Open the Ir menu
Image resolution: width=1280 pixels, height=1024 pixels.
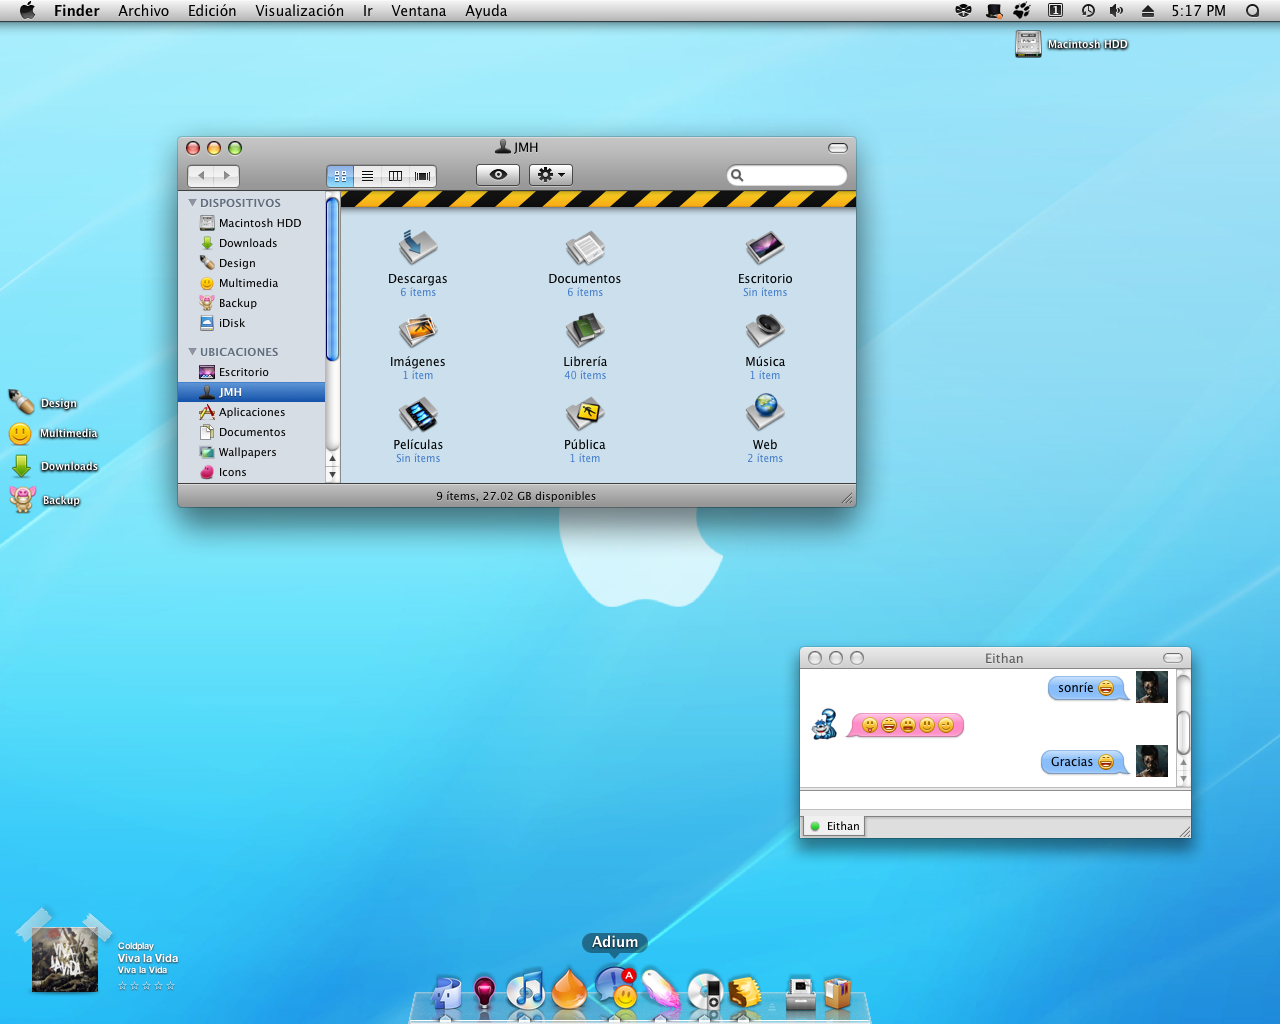[x=368, y=11]
